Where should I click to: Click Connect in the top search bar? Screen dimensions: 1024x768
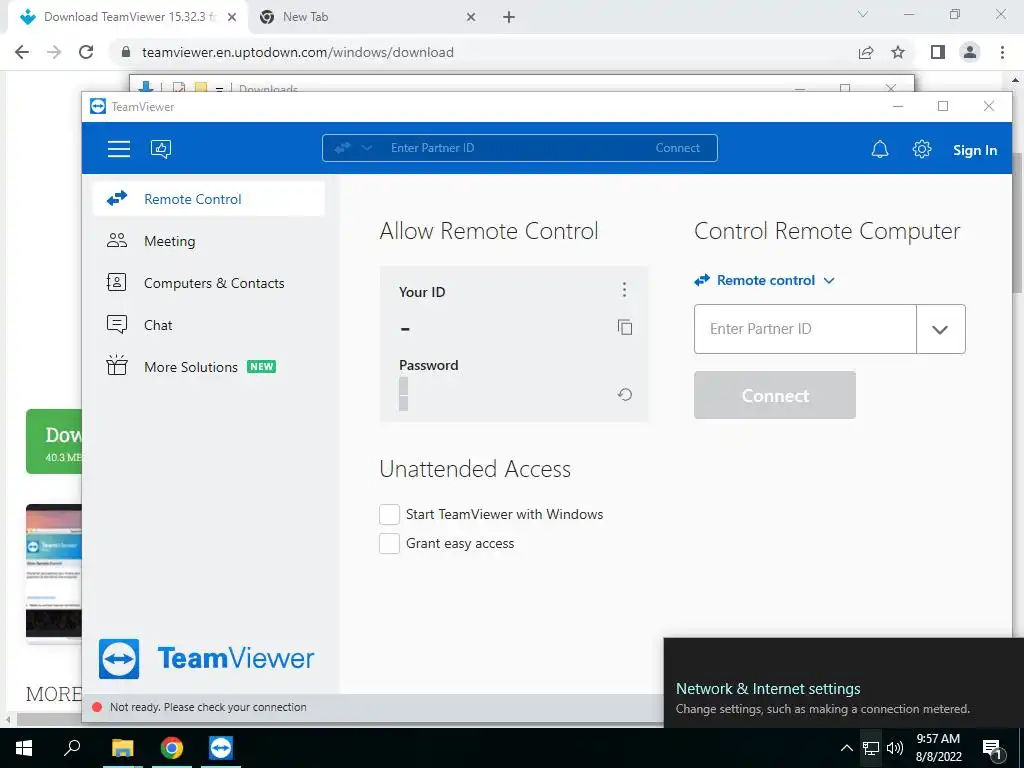(x=678, y=148)
